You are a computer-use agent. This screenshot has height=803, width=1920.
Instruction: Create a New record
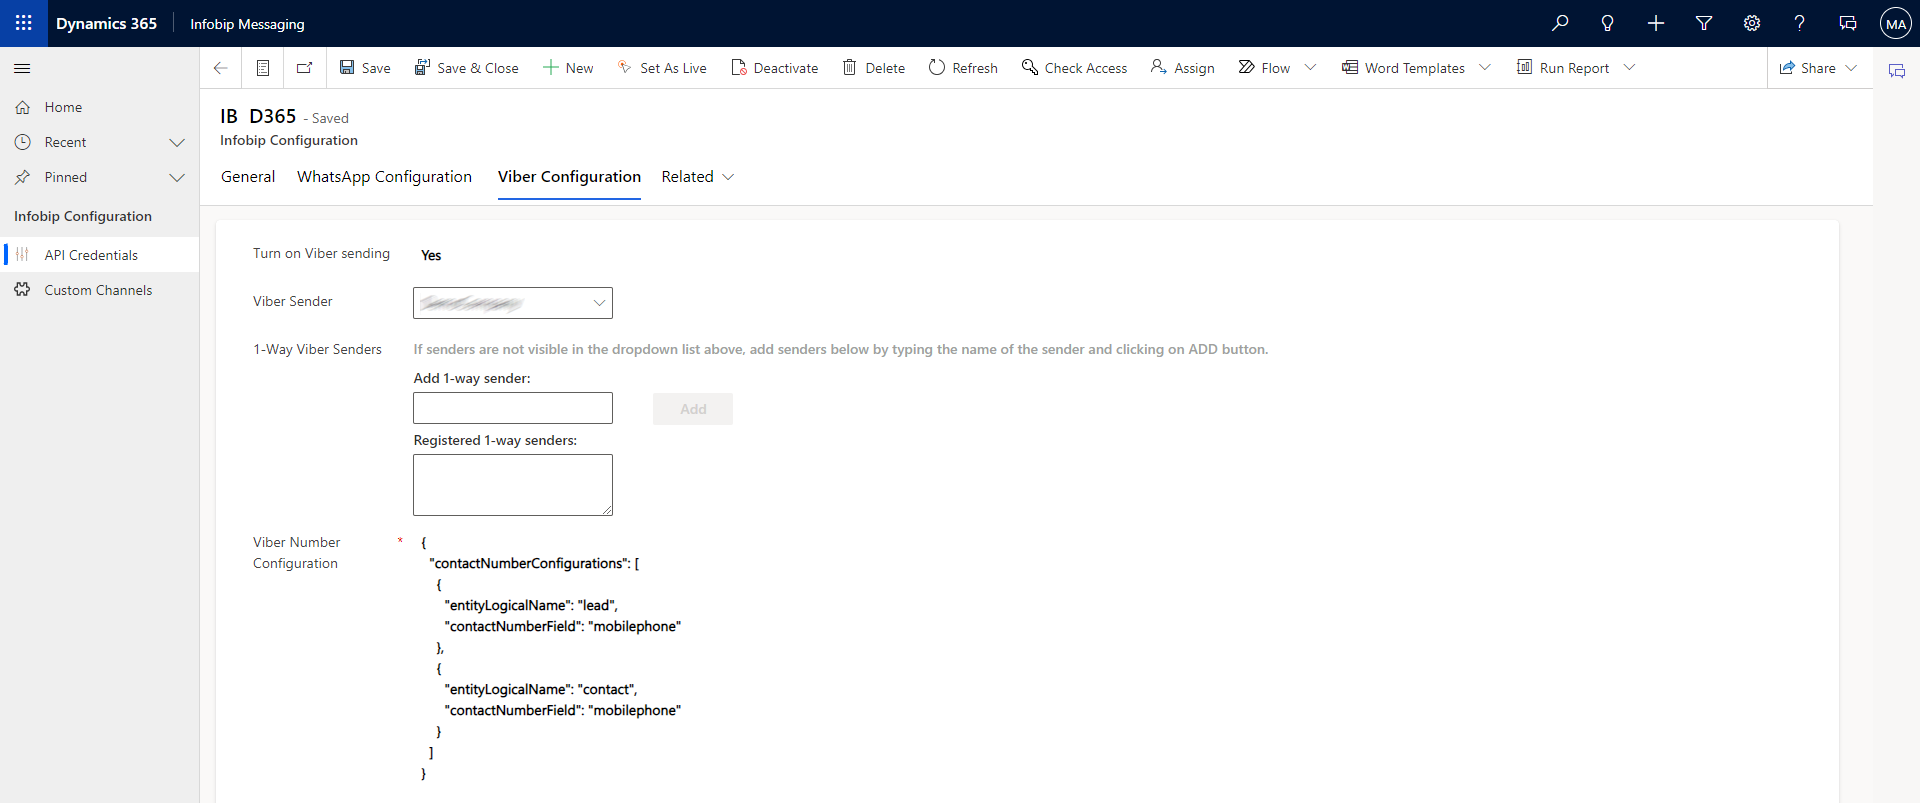tap(568, 68)
